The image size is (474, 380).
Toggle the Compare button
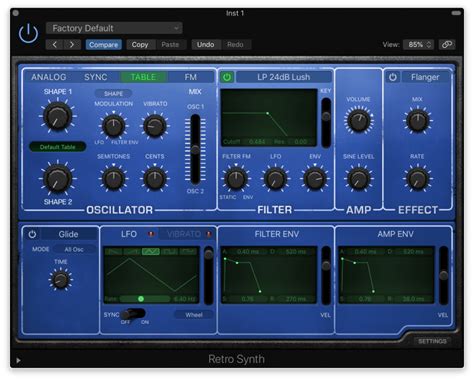(103, 44)
